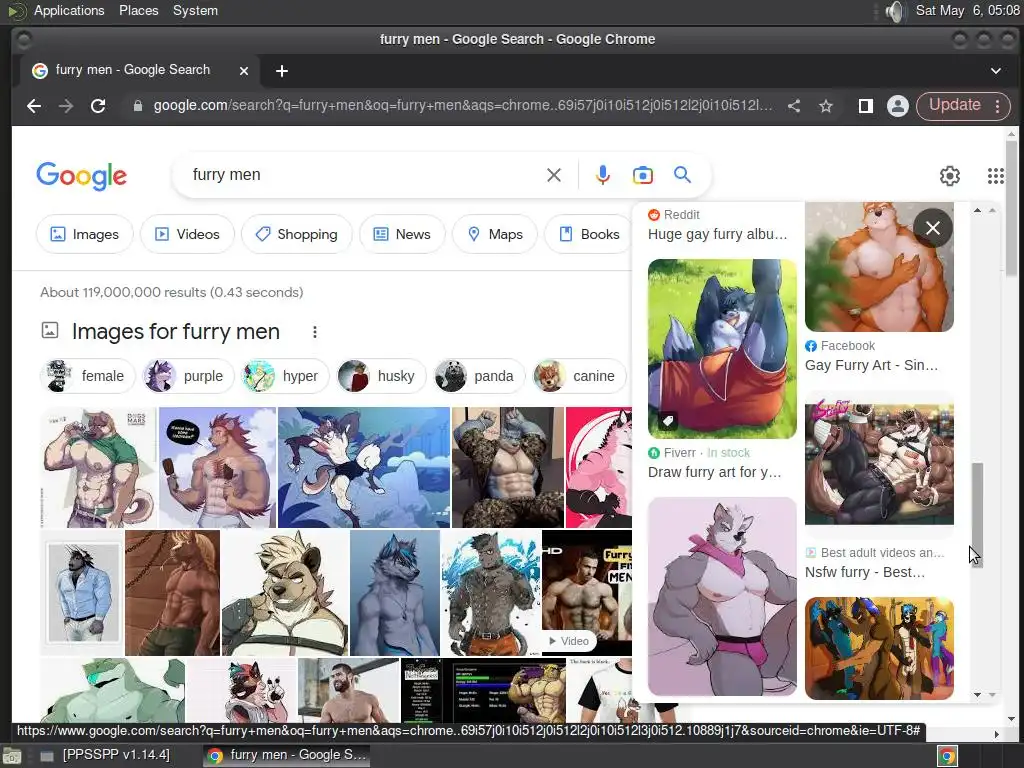Open Chrome three-dot menu next to Update

point(998,106)
